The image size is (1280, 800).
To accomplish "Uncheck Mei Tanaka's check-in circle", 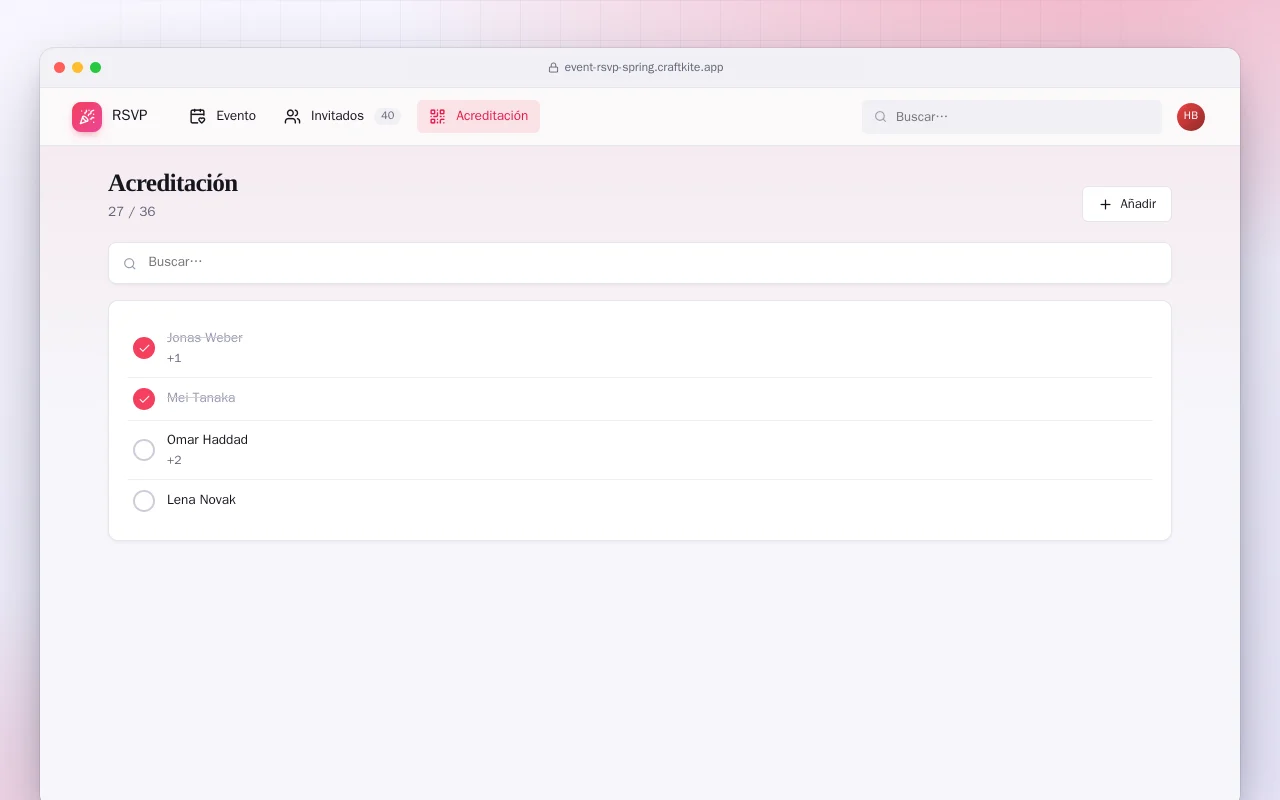I will [x=144, y=399].
